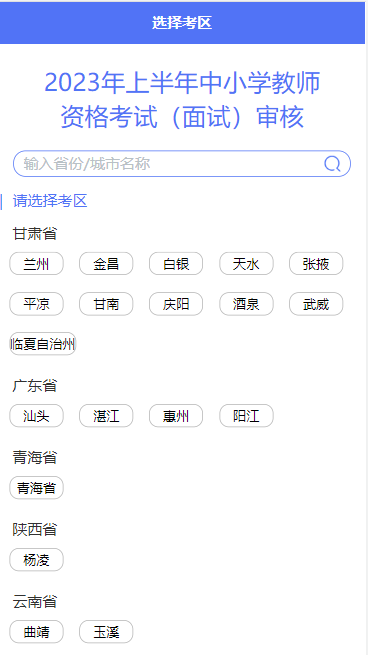This screenshot has width=368, height=655.
Task: Pick 武威 under Gansu province
Action: [x=316, y=304]
